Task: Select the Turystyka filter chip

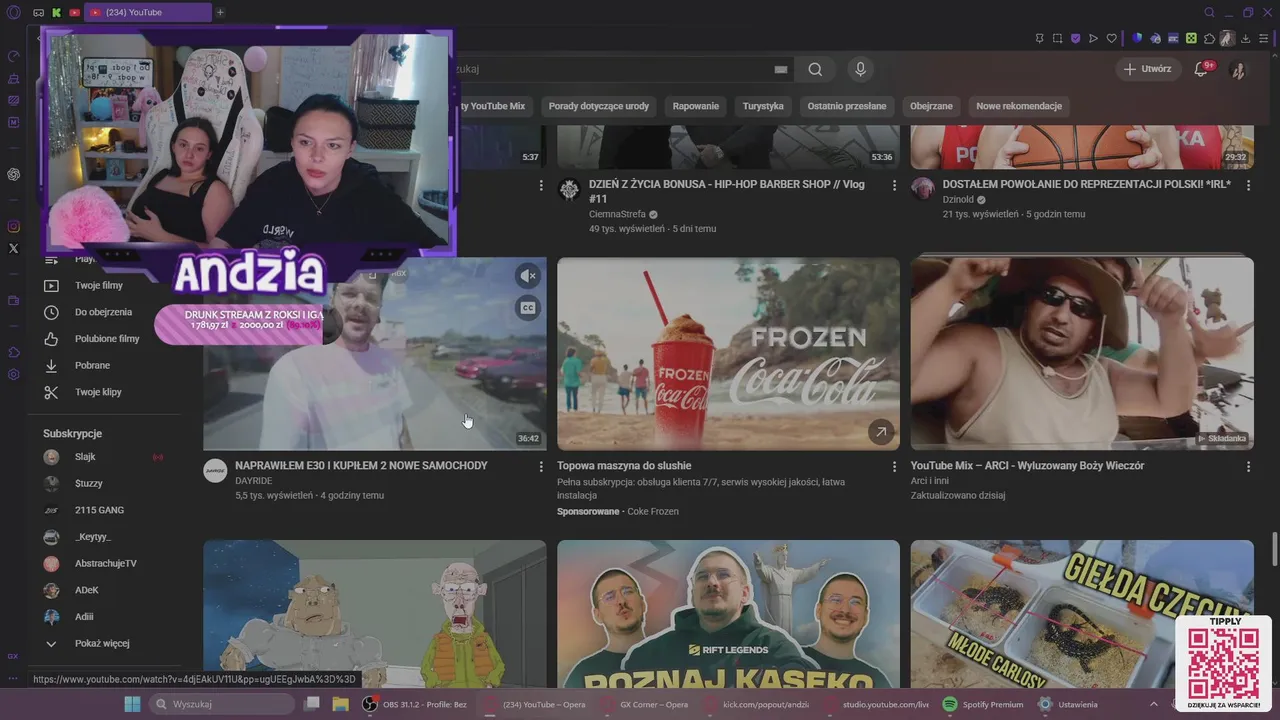Action: click(763, 106)
